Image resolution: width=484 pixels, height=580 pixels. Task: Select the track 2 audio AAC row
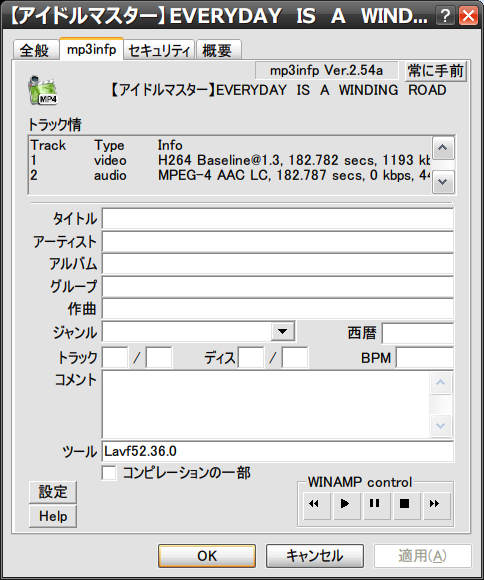230,175
